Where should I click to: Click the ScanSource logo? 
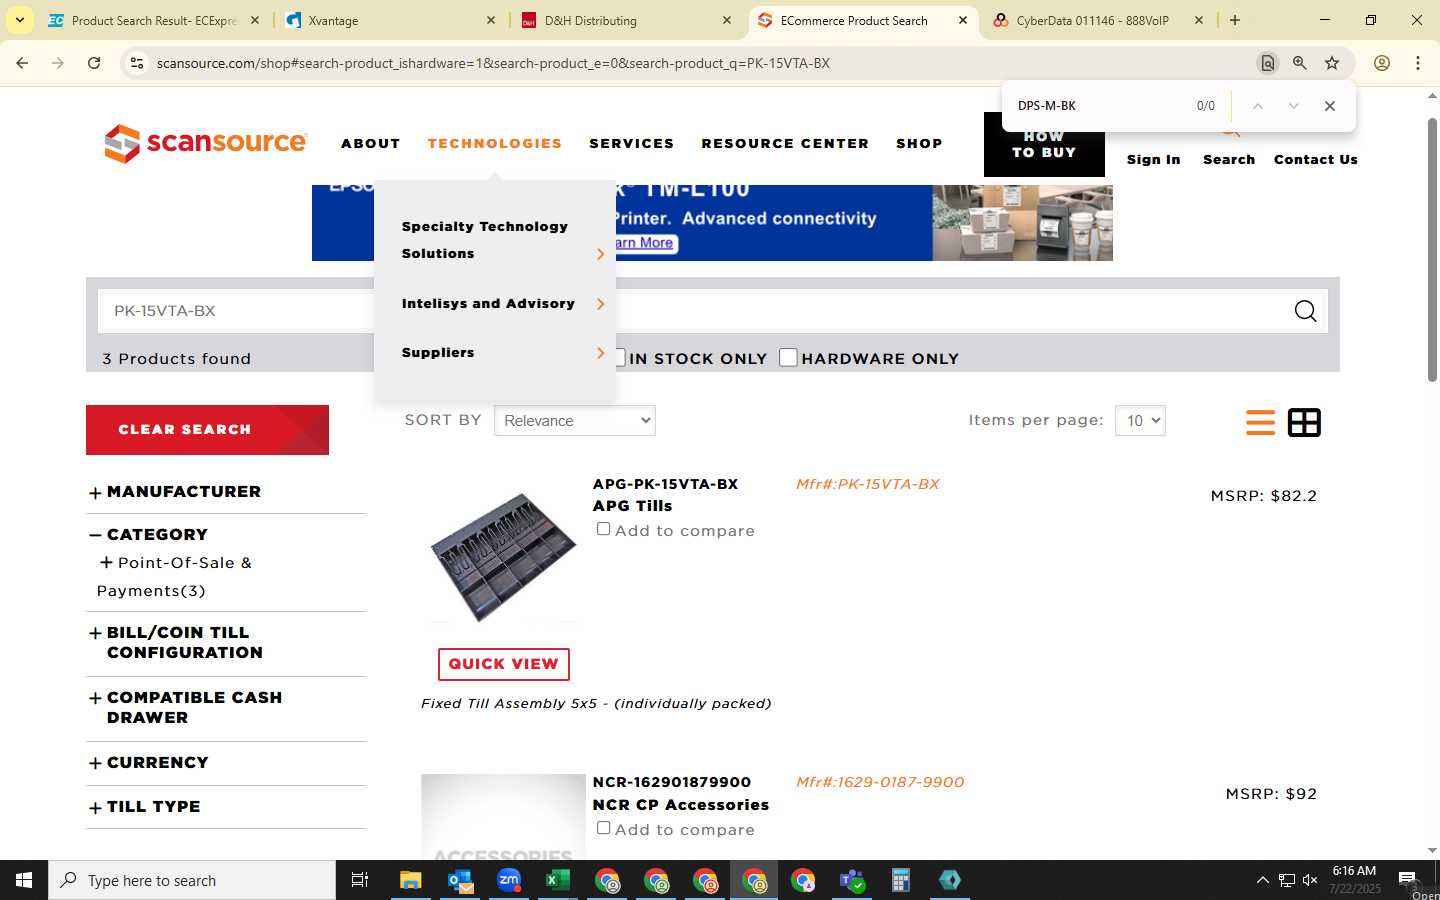pos(205,143)
